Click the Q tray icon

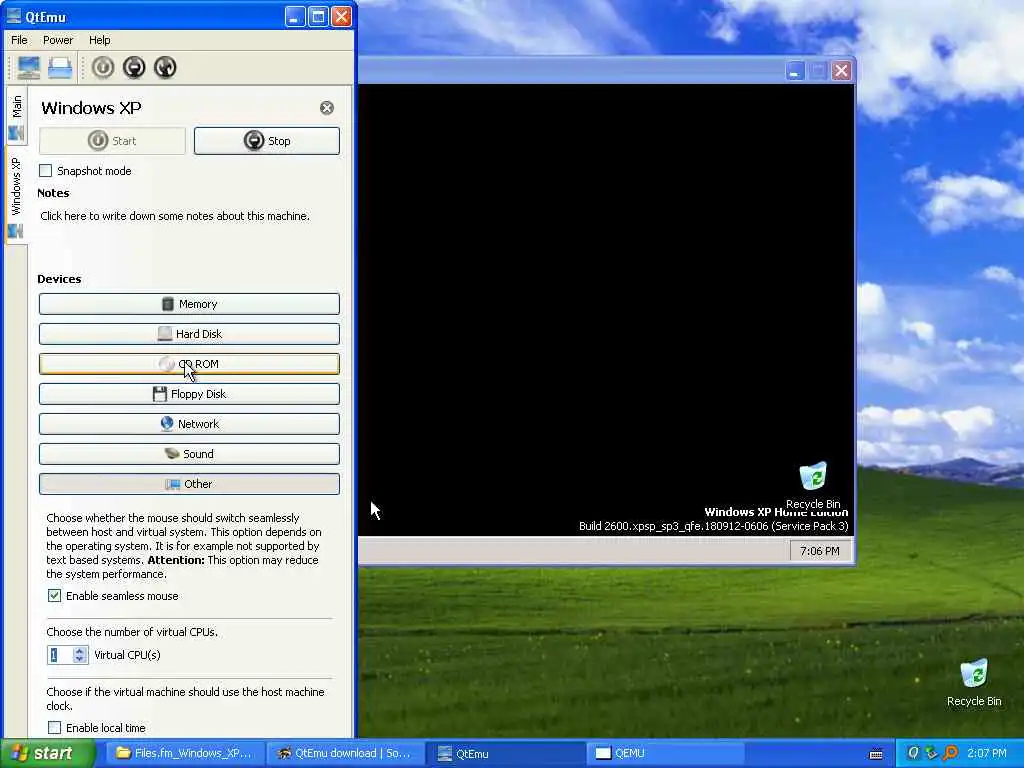tap(913, 754)
